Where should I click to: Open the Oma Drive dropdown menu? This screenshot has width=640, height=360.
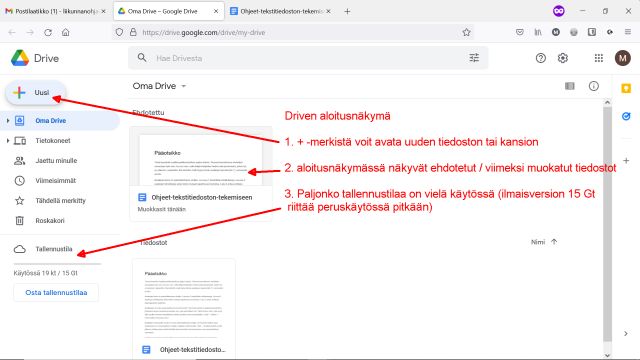point(160,86)
